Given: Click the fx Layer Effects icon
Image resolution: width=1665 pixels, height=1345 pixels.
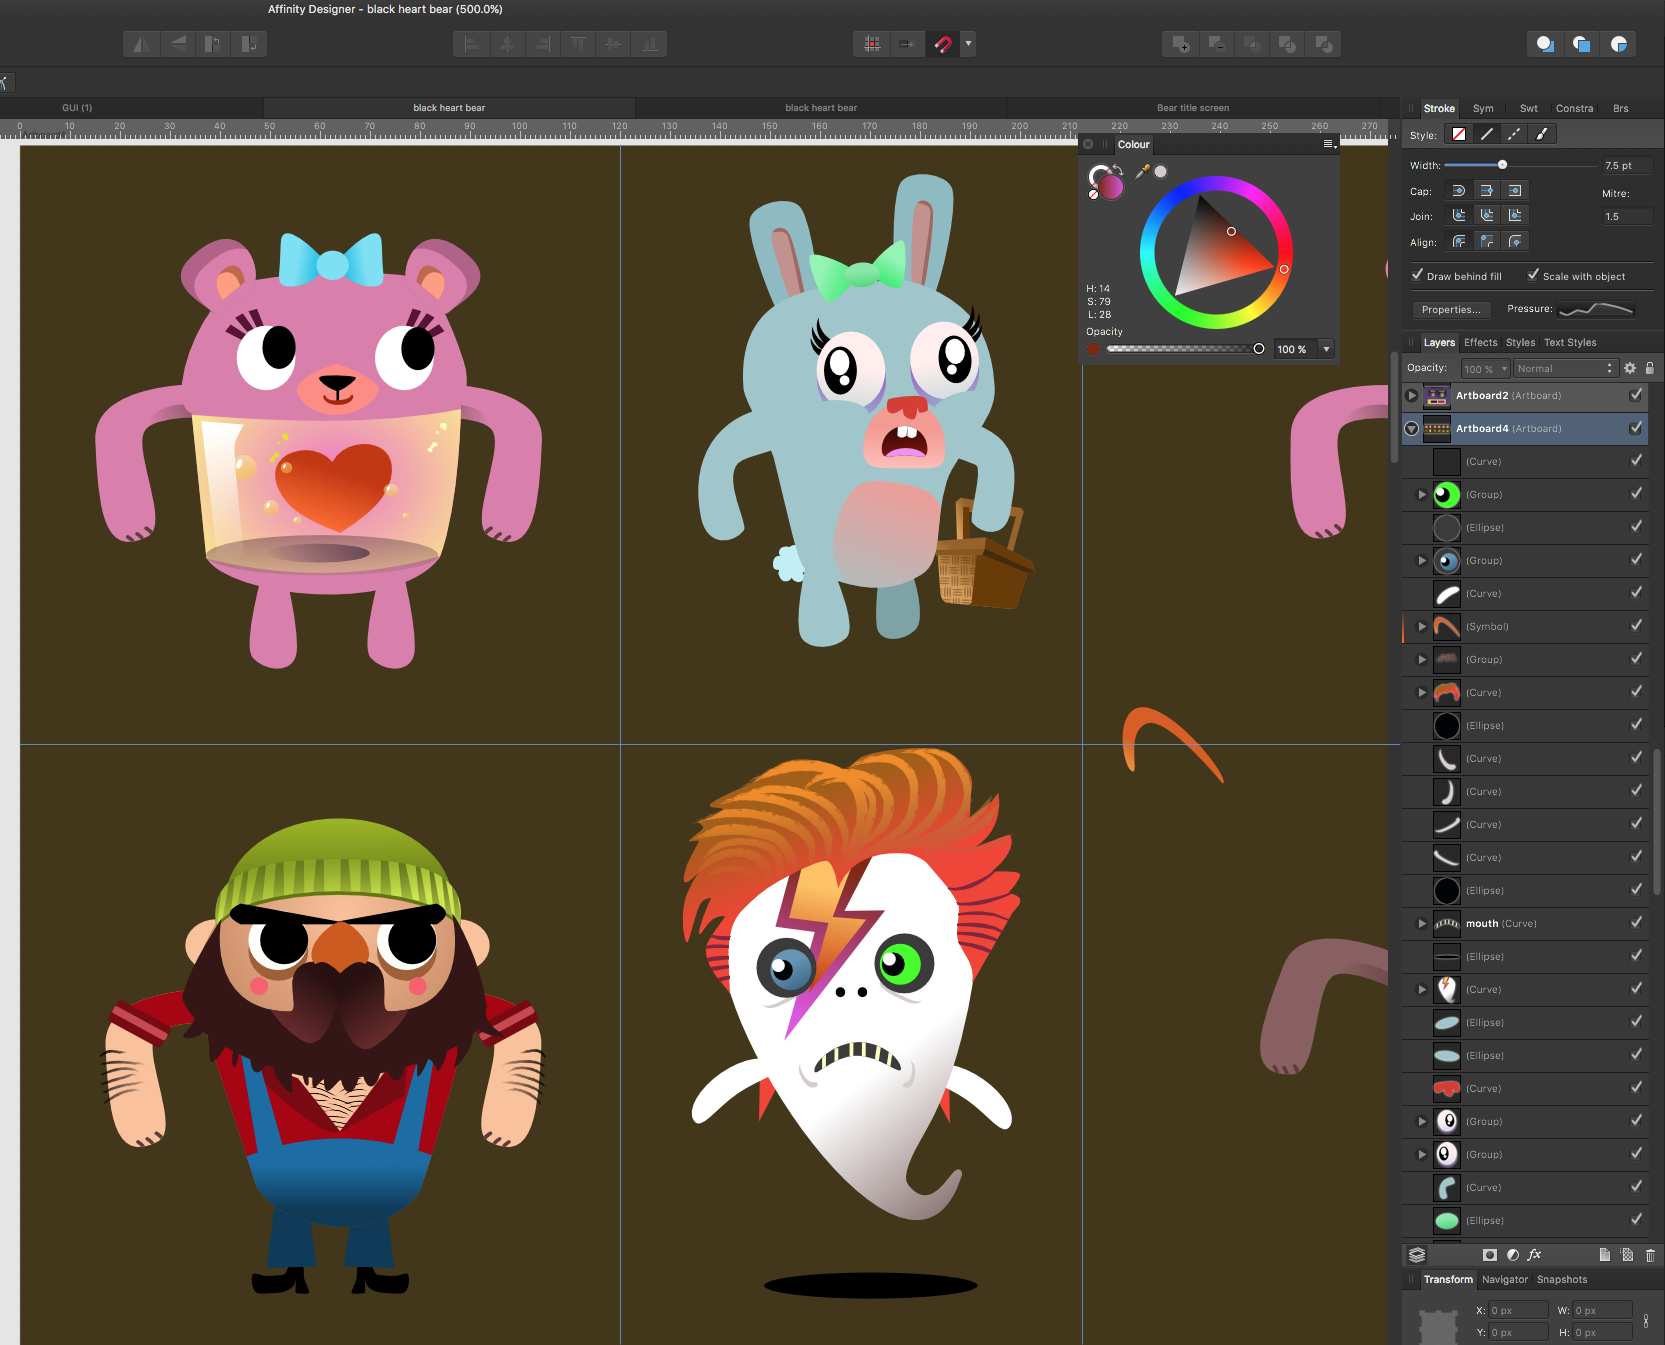Looking at the screenshot, I should [x=1534, y=1255].
